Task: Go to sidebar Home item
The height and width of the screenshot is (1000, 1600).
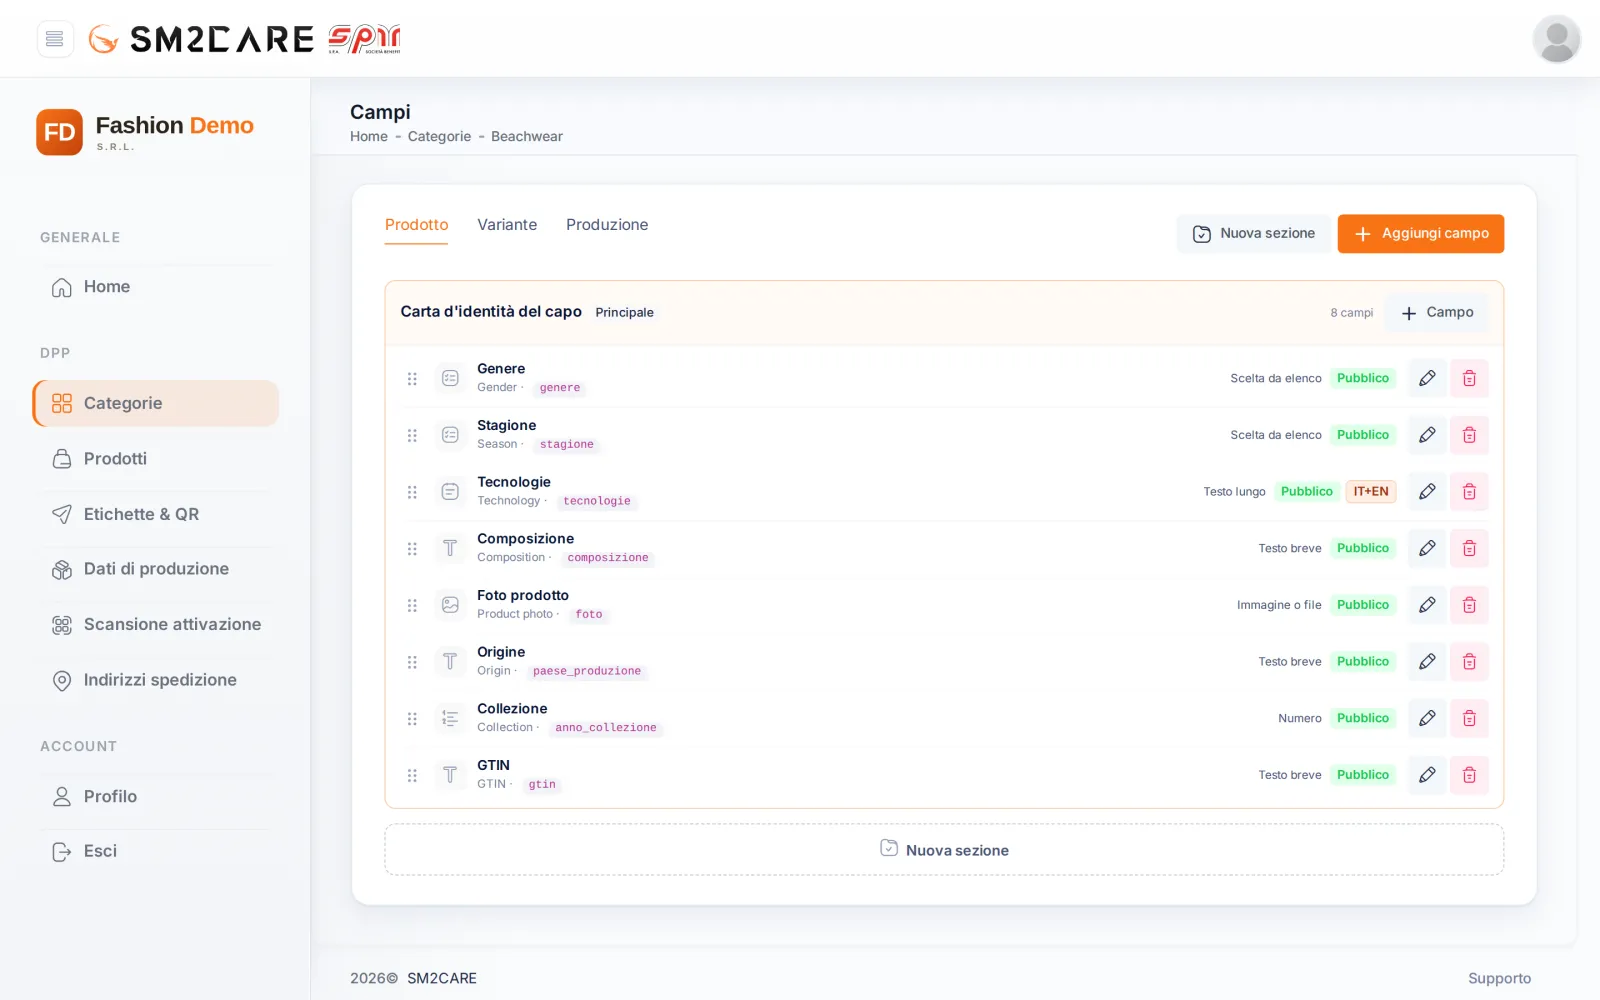Action: pyautogui.click(x=156, y=287)
